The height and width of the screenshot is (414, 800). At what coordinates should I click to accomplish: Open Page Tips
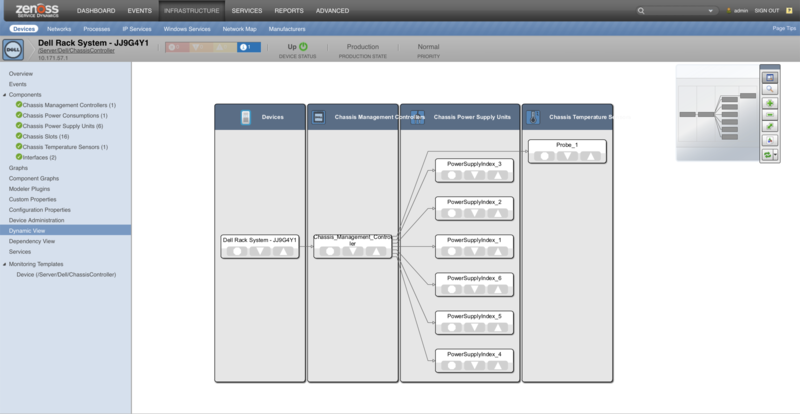[x=784, y=29]
